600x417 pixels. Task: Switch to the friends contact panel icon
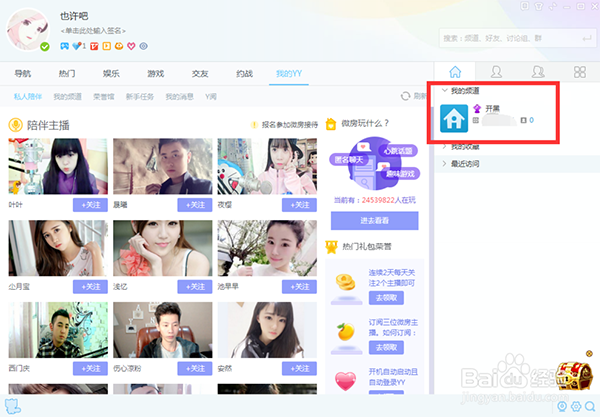pyautogui.click(x=496, y=72)
